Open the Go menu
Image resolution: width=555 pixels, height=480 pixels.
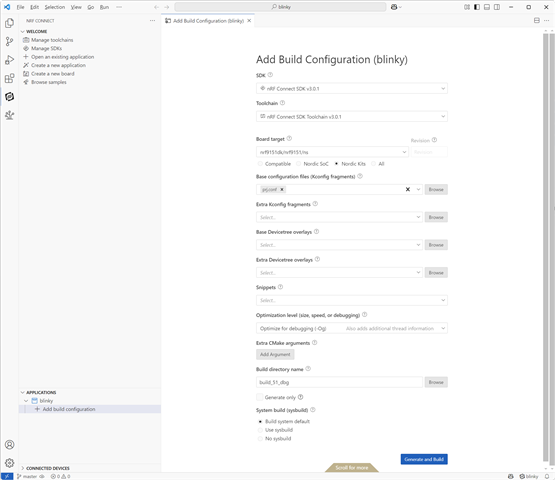click(91, 7)
